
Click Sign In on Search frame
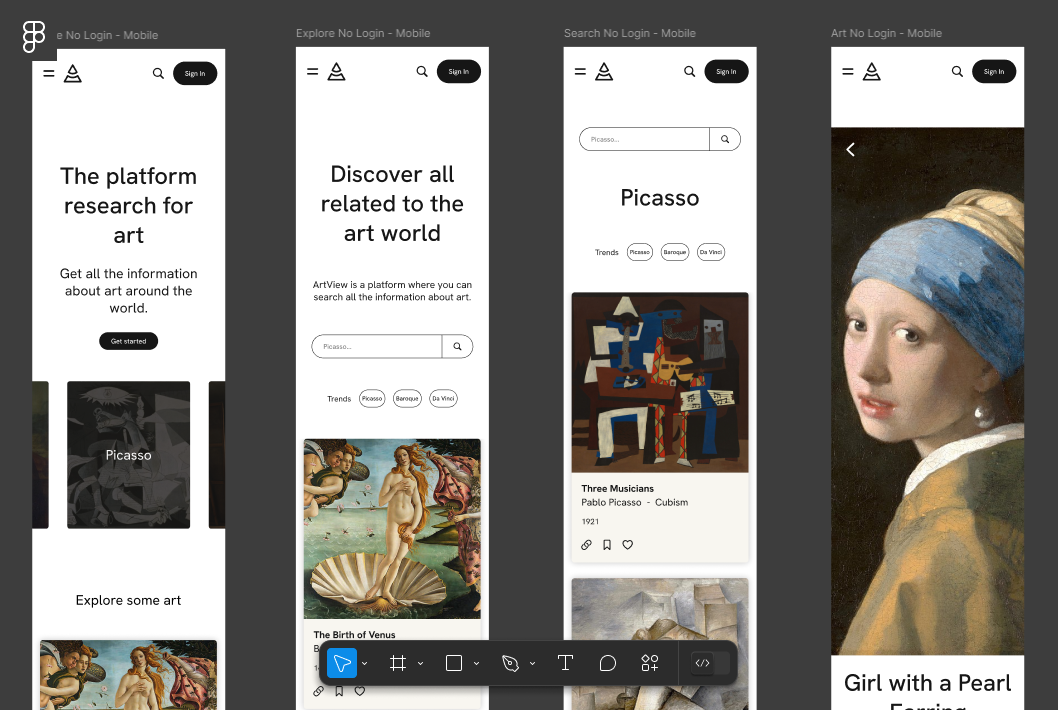[726, 71]
